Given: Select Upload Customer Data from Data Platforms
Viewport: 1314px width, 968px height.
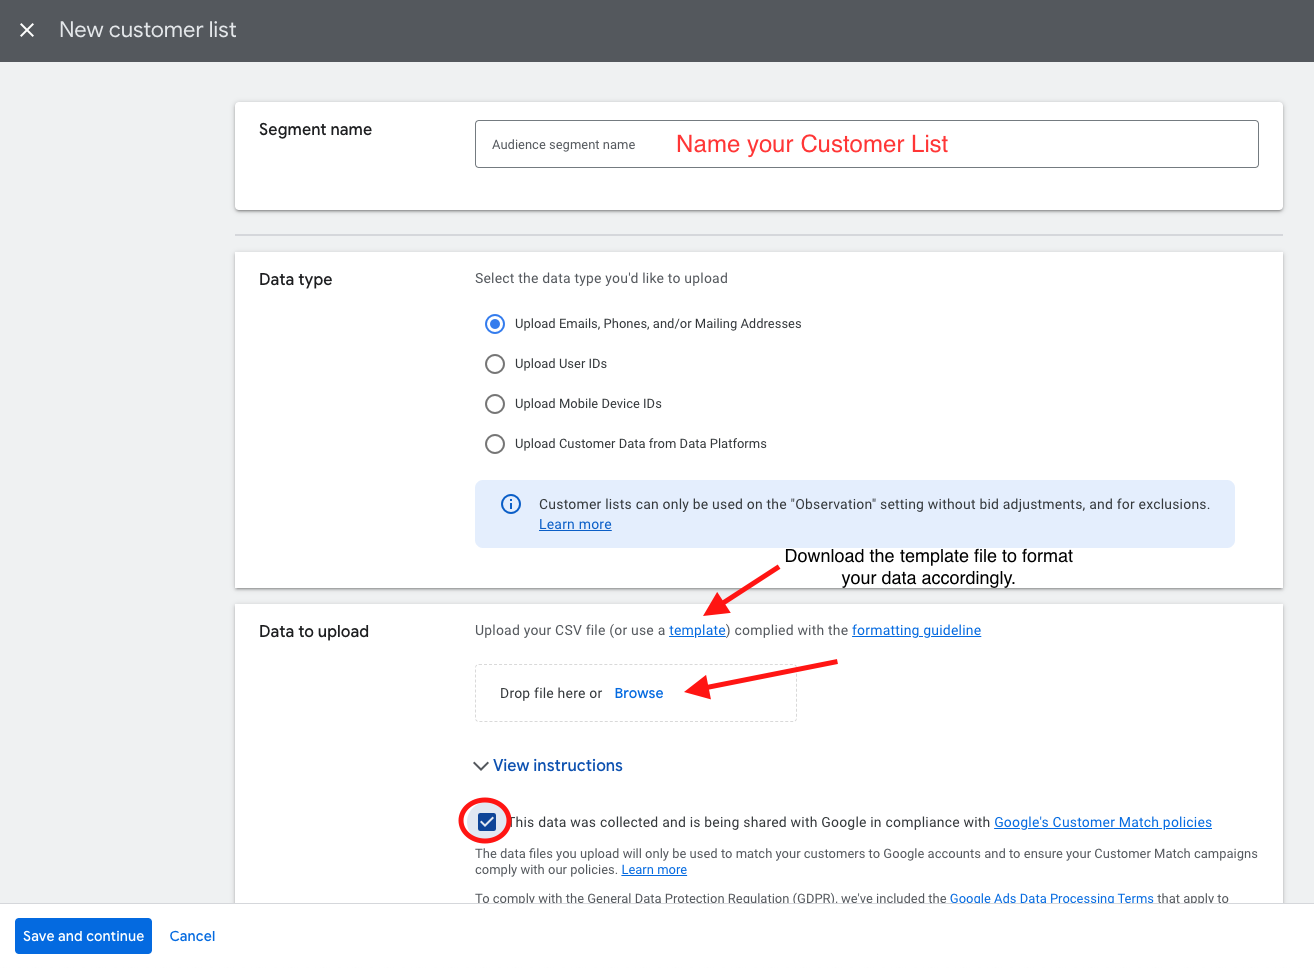Looking at the screenshot, I should pyautogui.click(x=495, y=444).
